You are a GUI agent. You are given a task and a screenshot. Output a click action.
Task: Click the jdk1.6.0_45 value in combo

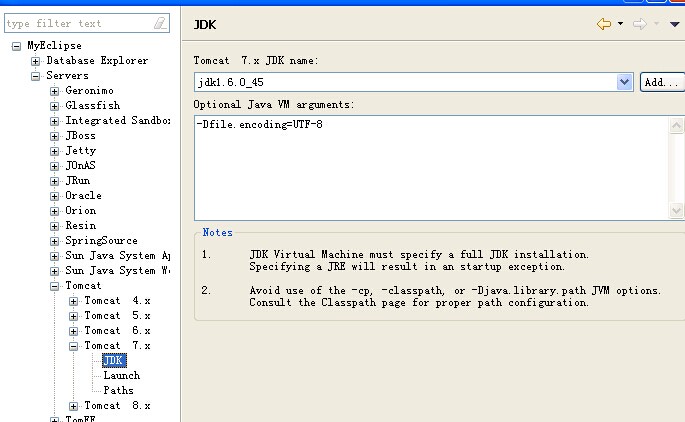[x=231, y=82]
